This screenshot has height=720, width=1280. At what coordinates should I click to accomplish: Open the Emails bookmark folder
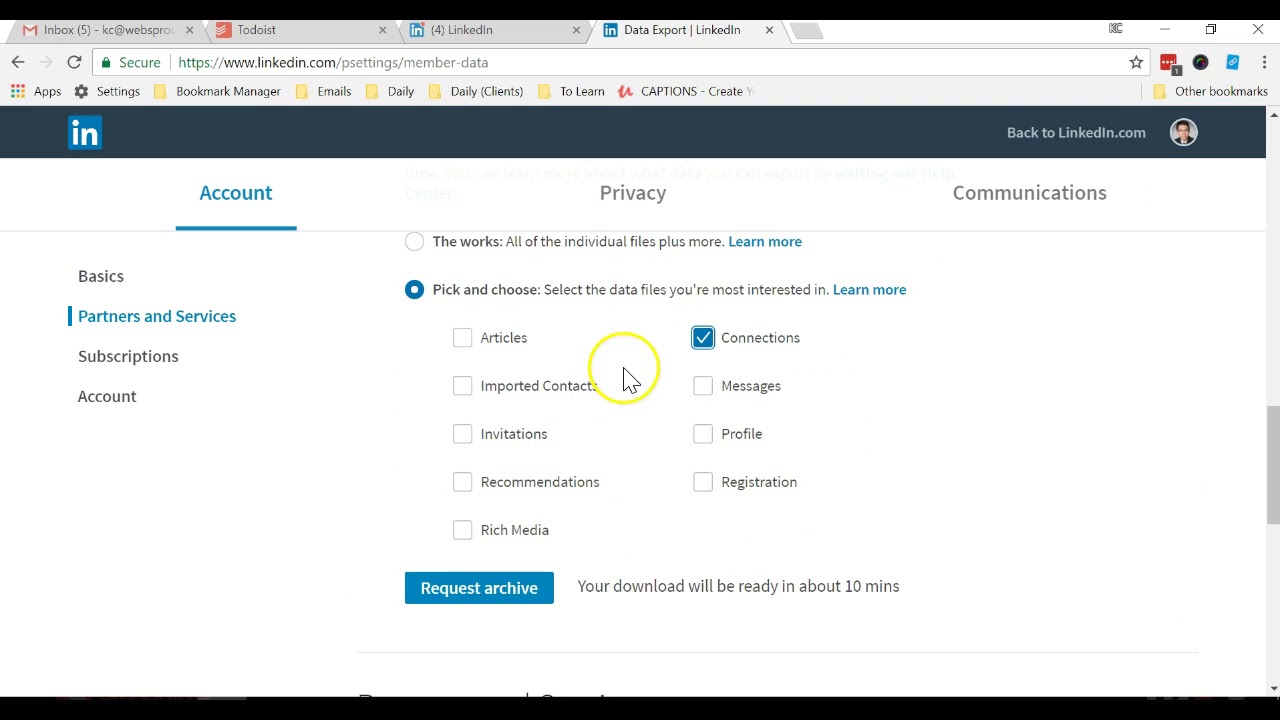pos(323,91)
